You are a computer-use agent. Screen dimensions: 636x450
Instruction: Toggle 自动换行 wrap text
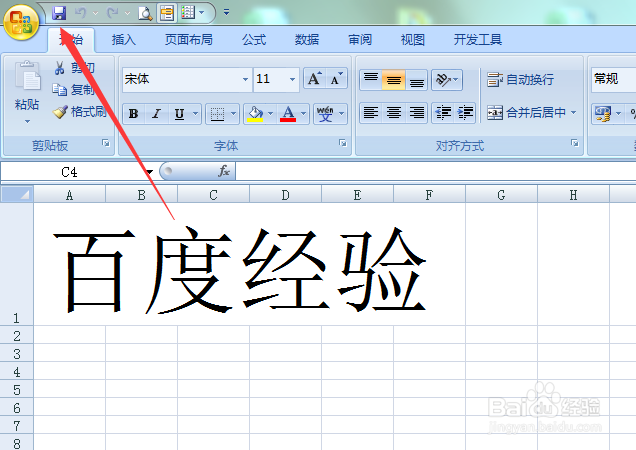[520, 80]
